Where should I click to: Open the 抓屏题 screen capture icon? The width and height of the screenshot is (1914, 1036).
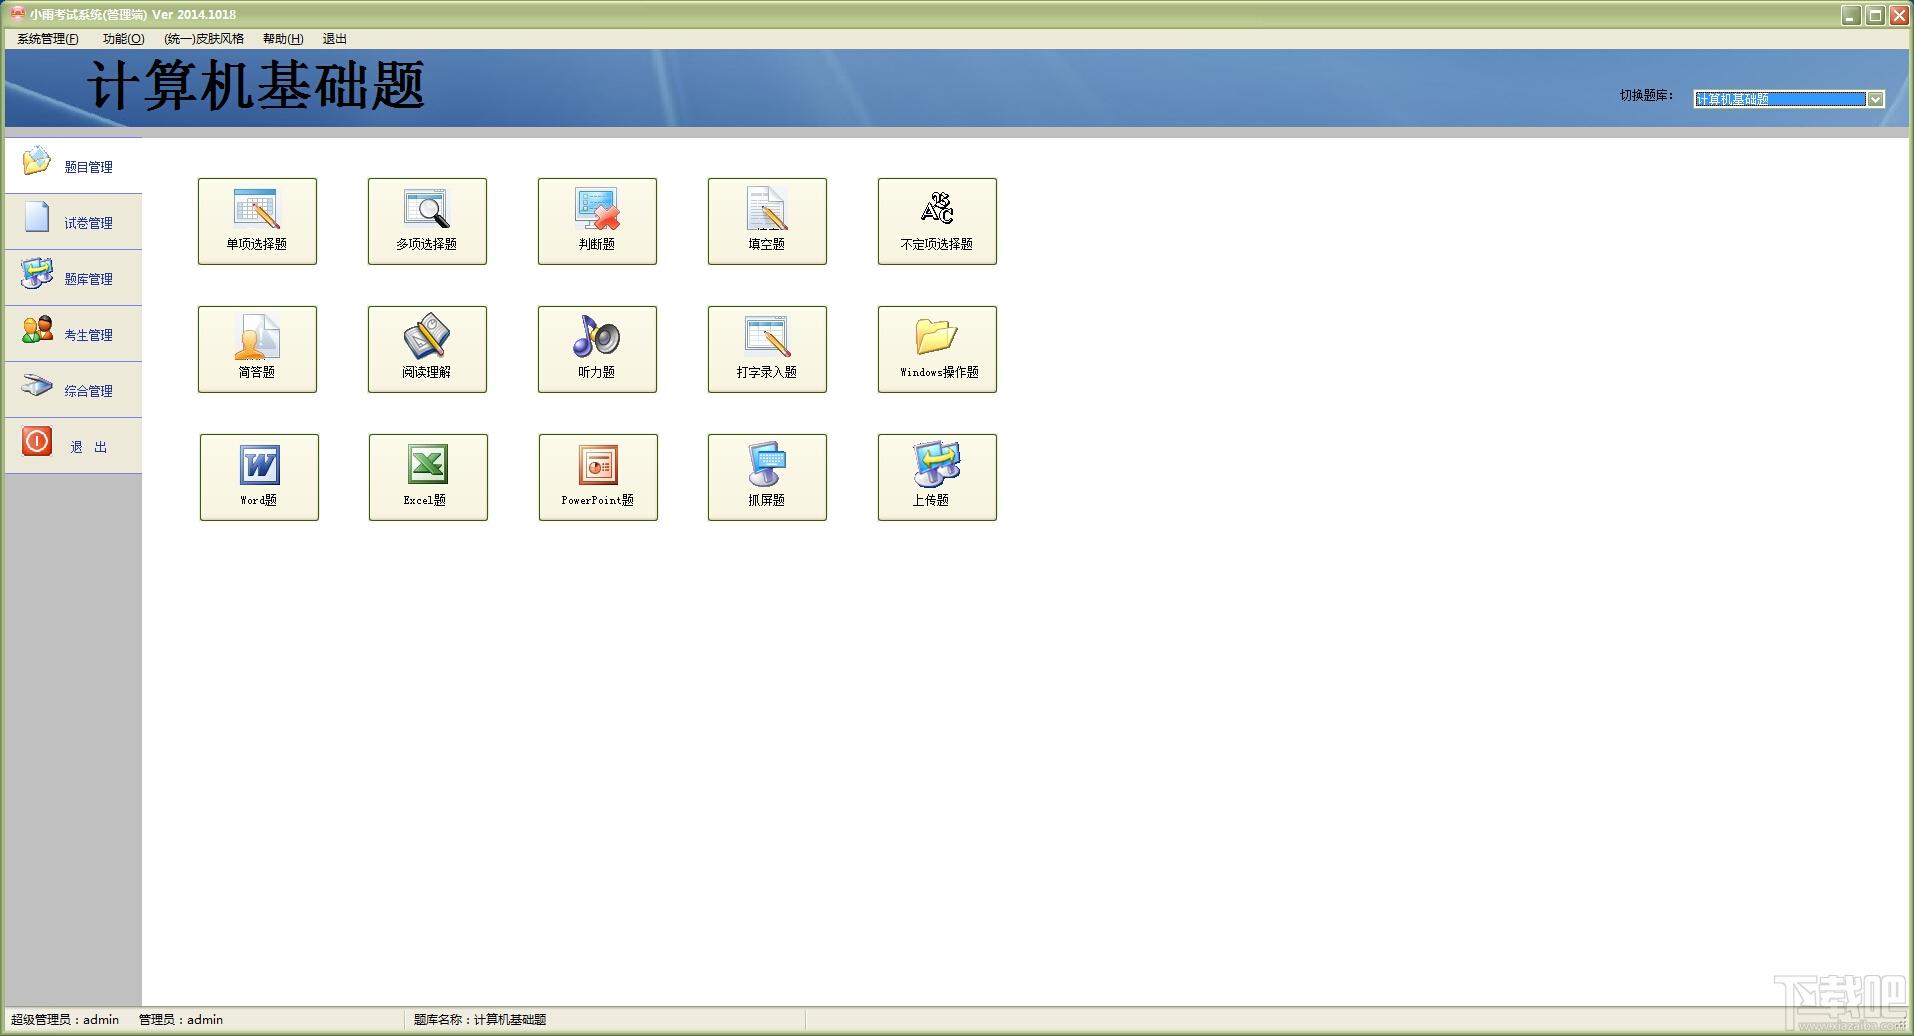pos(767,466)
